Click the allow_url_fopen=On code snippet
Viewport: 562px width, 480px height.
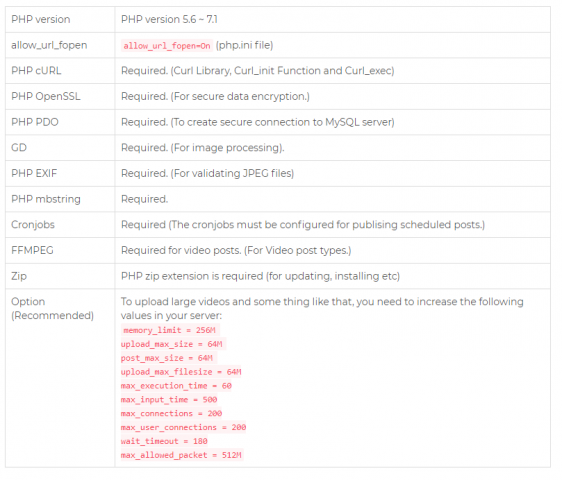point(167,46)
